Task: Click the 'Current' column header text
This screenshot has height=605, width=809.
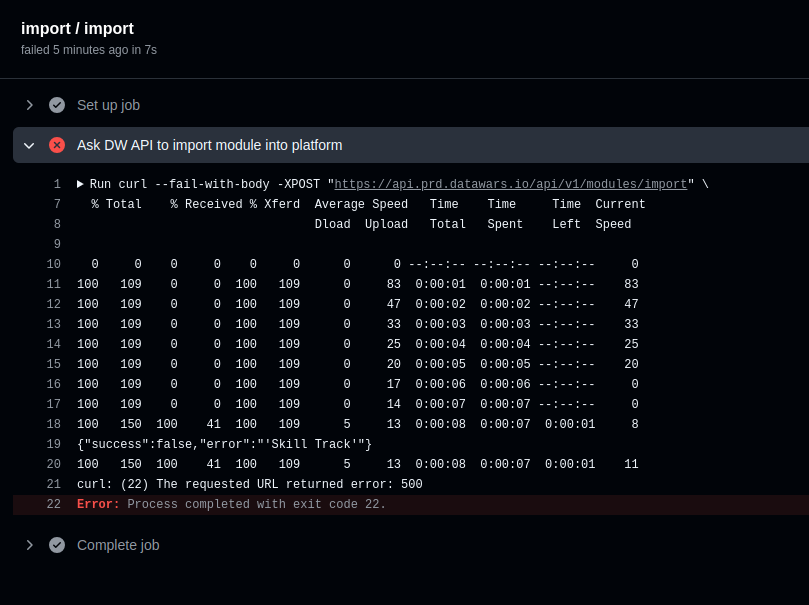Action: click(x=620, y=204)
